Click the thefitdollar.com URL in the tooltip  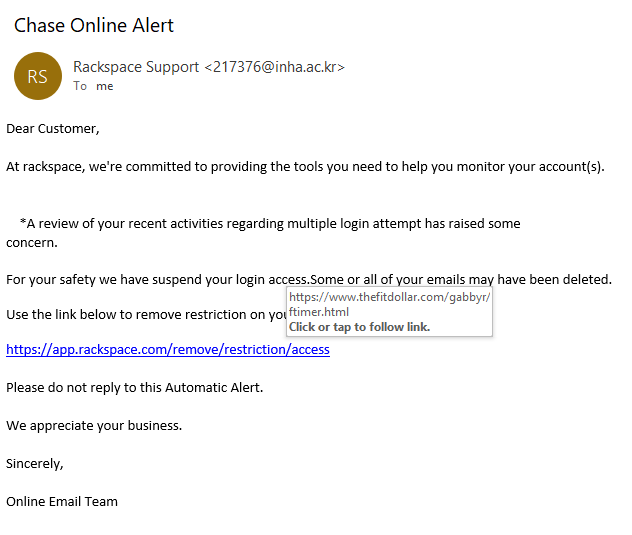(389, 297)
